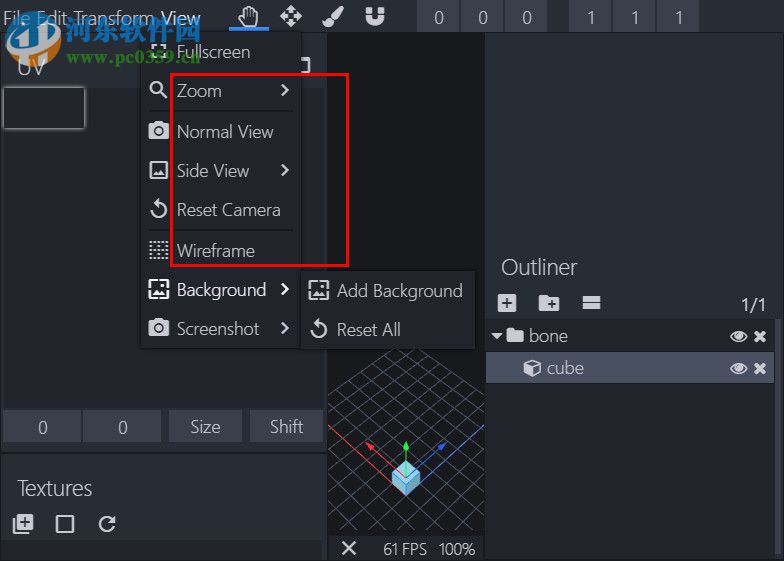Click the Wireframe dotted grid icon
The image size is (784, 561).
(158, 250)
